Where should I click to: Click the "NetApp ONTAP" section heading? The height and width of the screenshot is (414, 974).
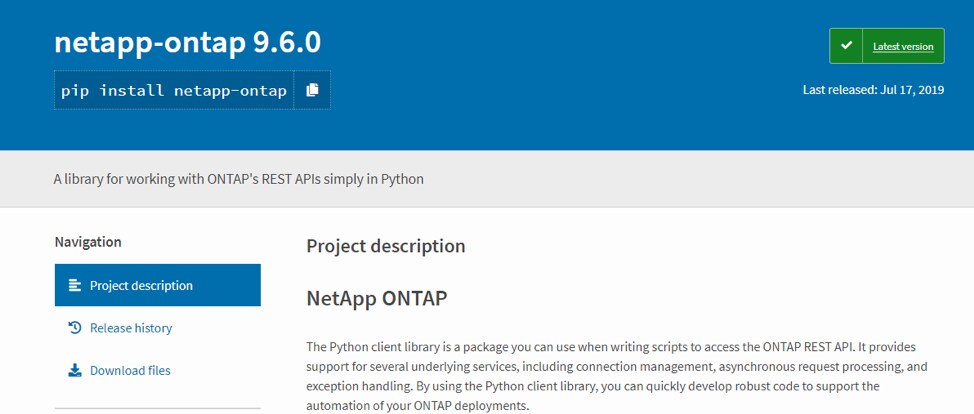376,298
